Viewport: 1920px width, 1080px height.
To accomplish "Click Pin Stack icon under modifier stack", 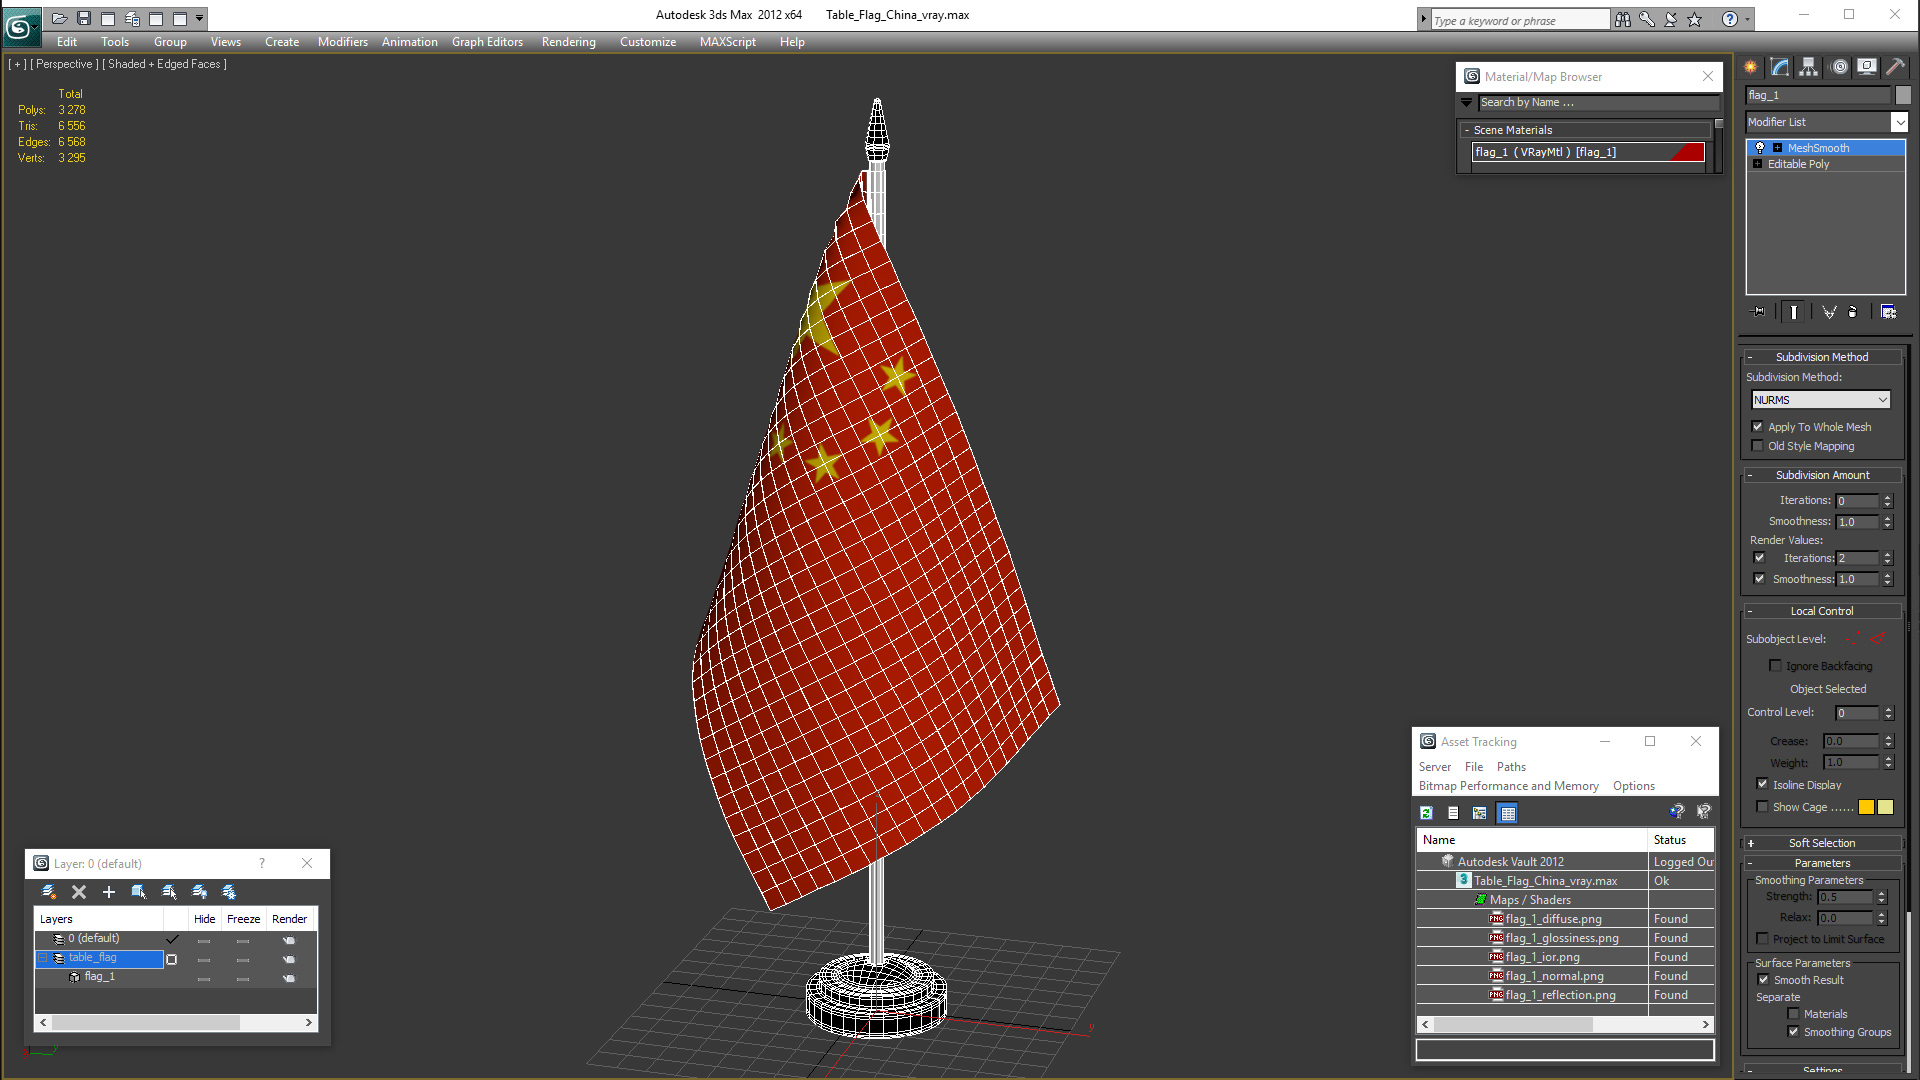I will (1759, 312).
